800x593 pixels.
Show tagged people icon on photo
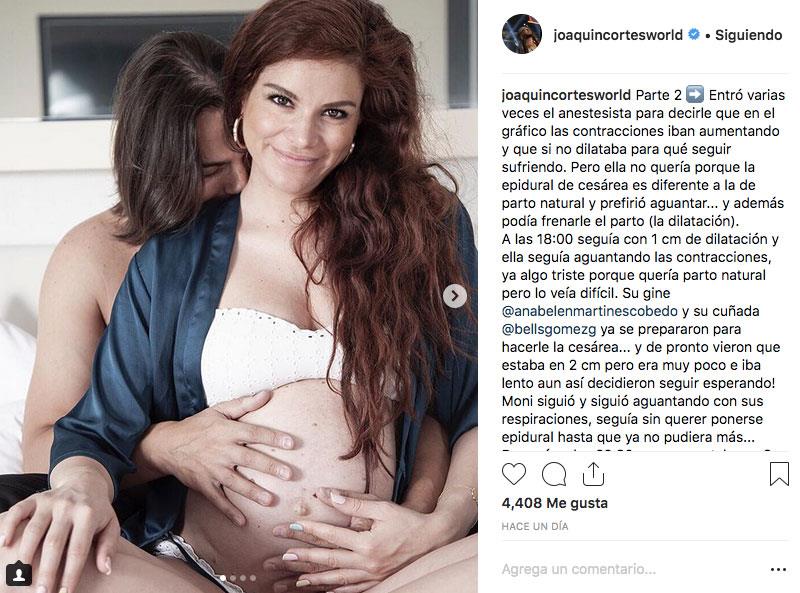[x=19, y=574]
